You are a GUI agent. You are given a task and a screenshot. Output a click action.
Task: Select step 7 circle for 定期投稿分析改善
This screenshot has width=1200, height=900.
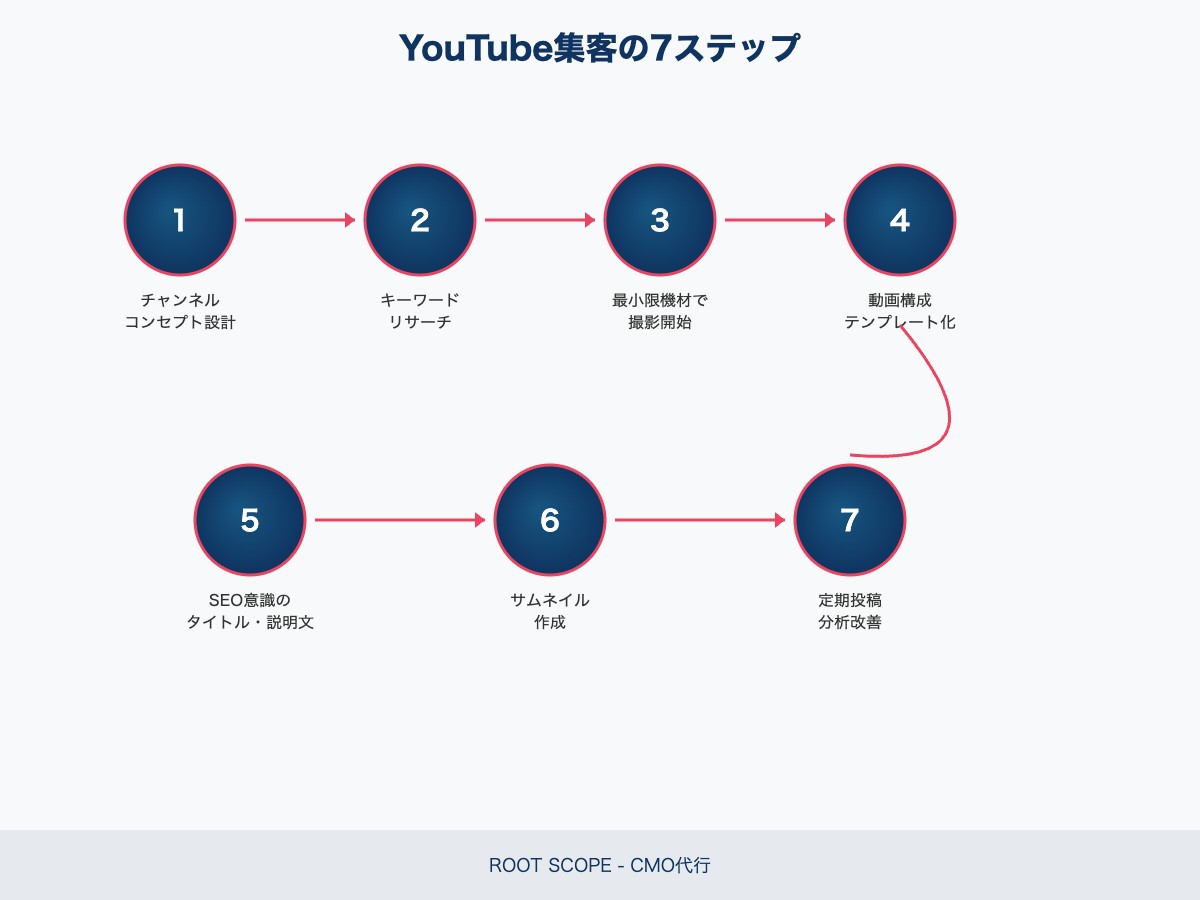pyautogui.click(x=849, y=521)
